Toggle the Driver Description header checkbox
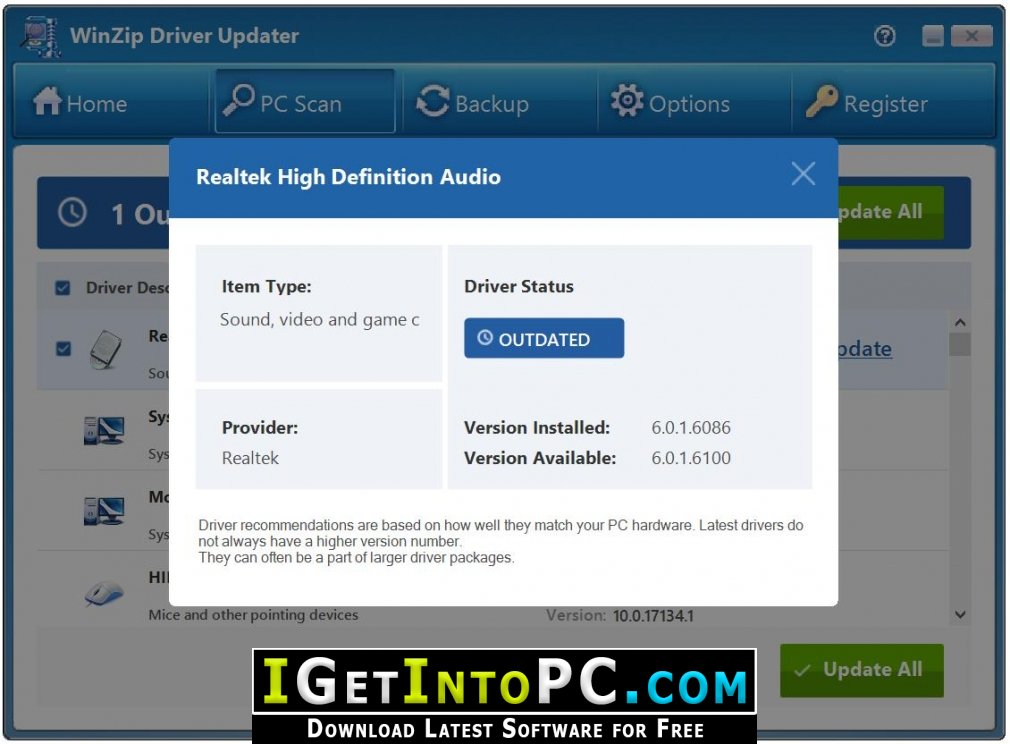1010x744 pixels. pos(62,287)
